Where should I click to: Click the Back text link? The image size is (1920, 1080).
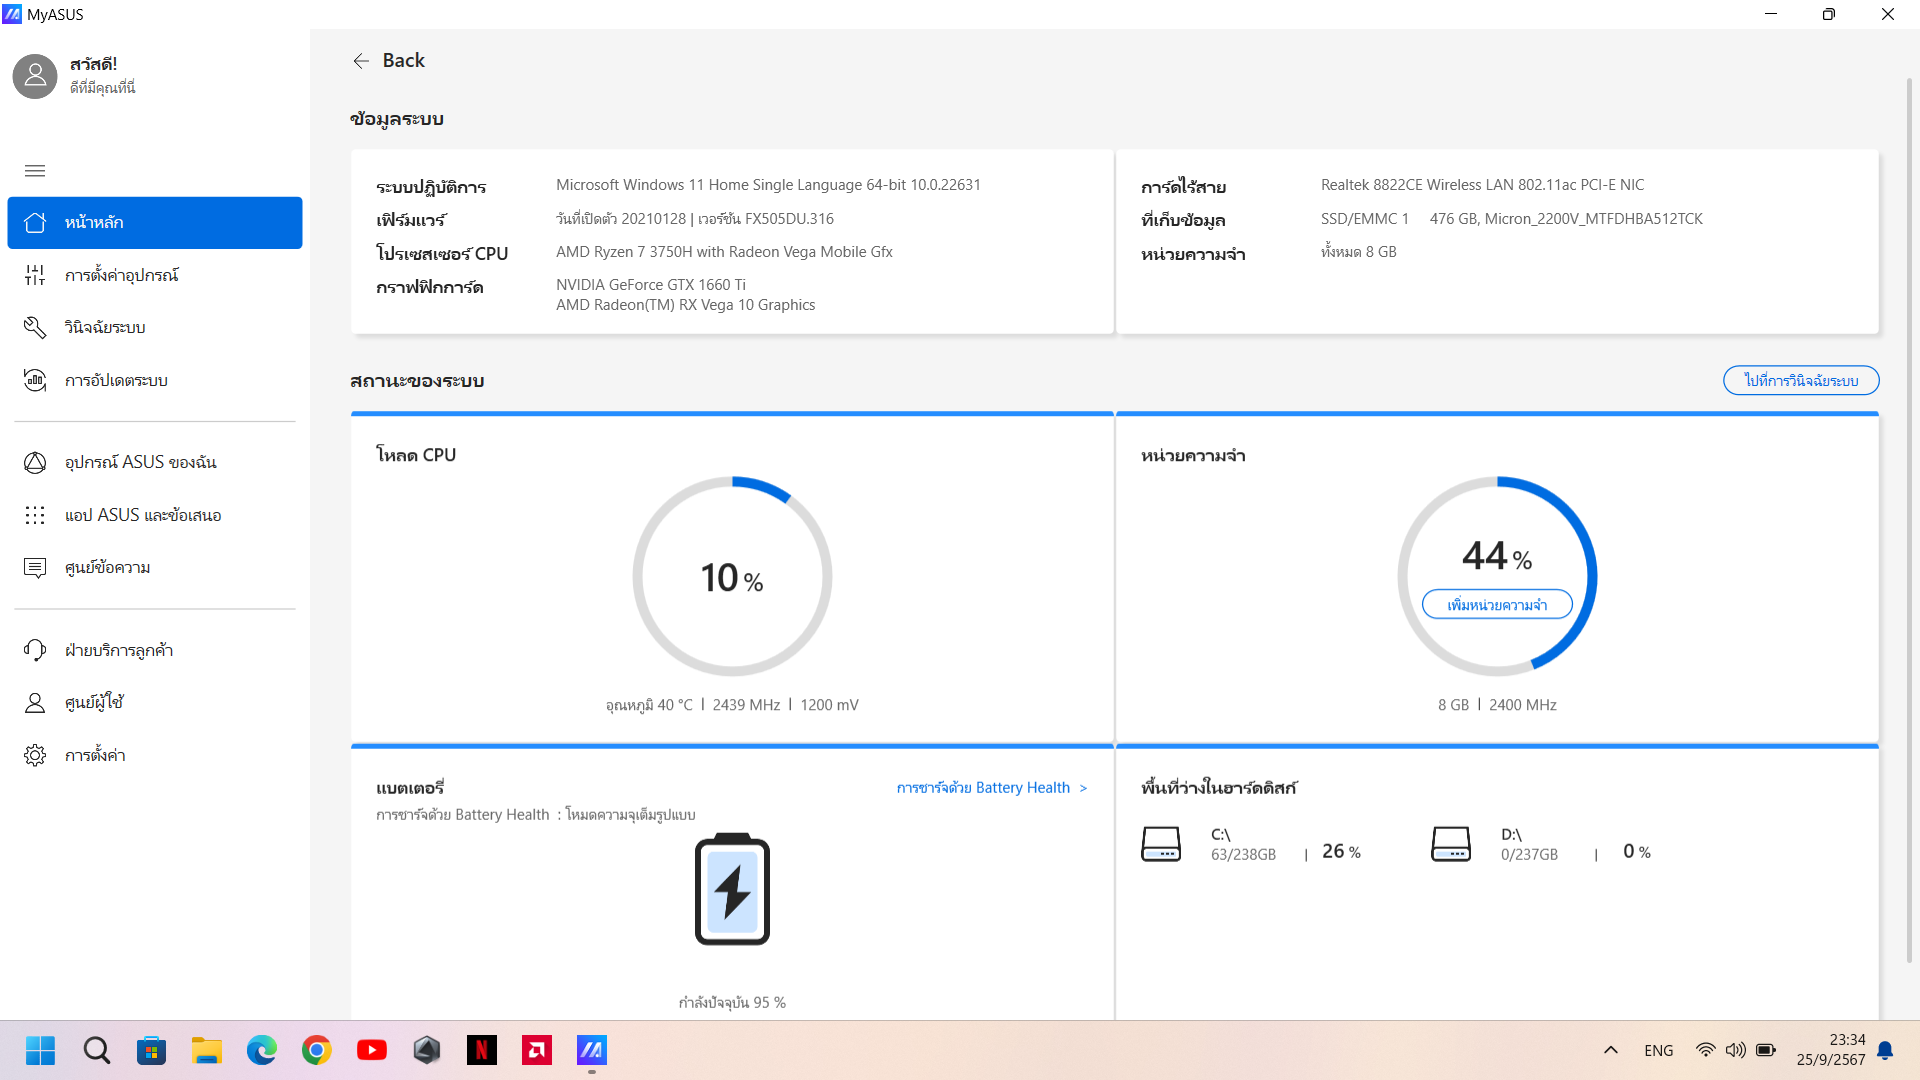coord(403,61)
